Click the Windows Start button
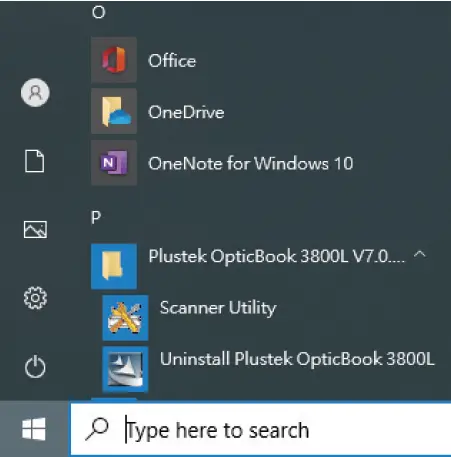 pyautogui.click(x=34, y=429)
